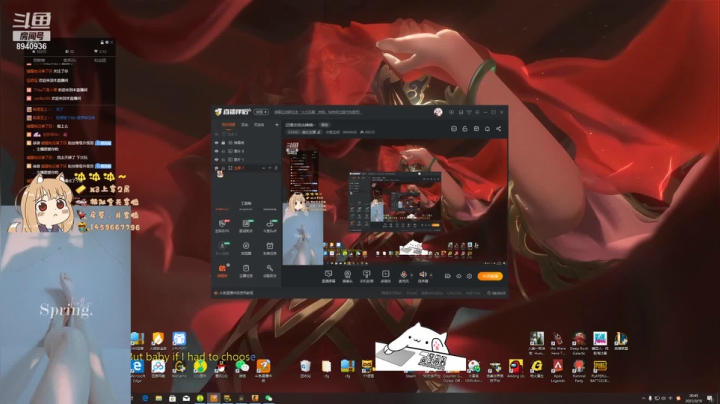Switch to the first scene tab
Viewport: 720px width, 404px height.
(x=228, y=125)
